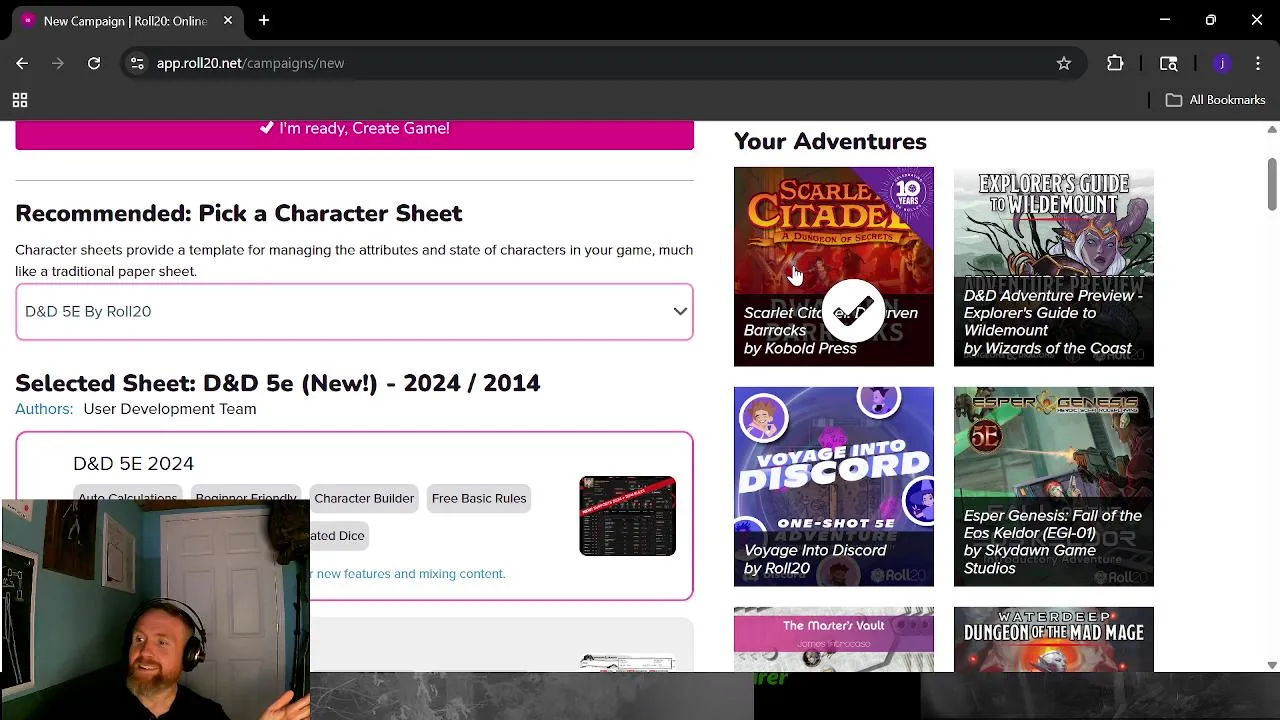Image resolution: width=1280 pixels, height=720 pixels.
Task: Open the media control icon in toolbar
Action: pos(1168,63)
